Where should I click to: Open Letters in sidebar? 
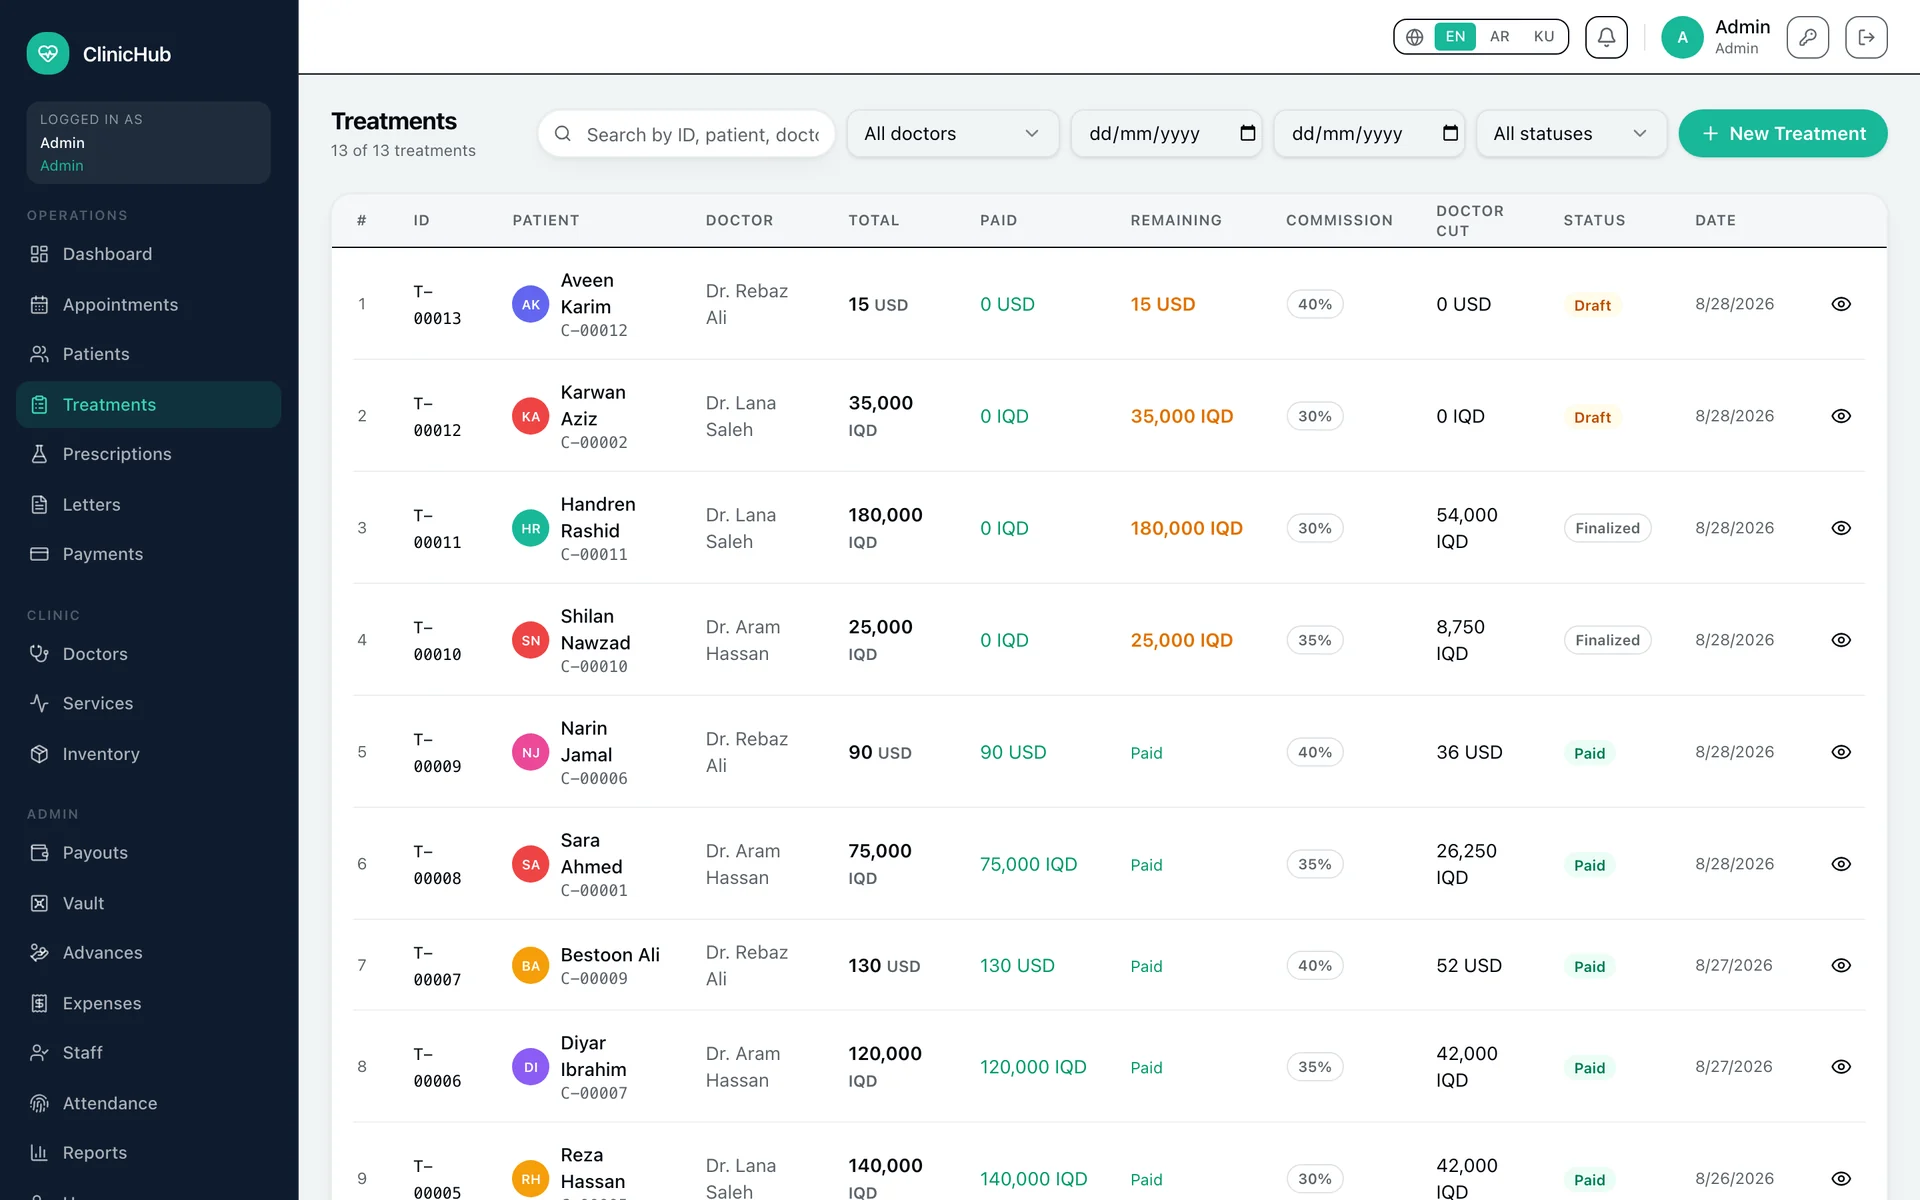tap(148, 504)
